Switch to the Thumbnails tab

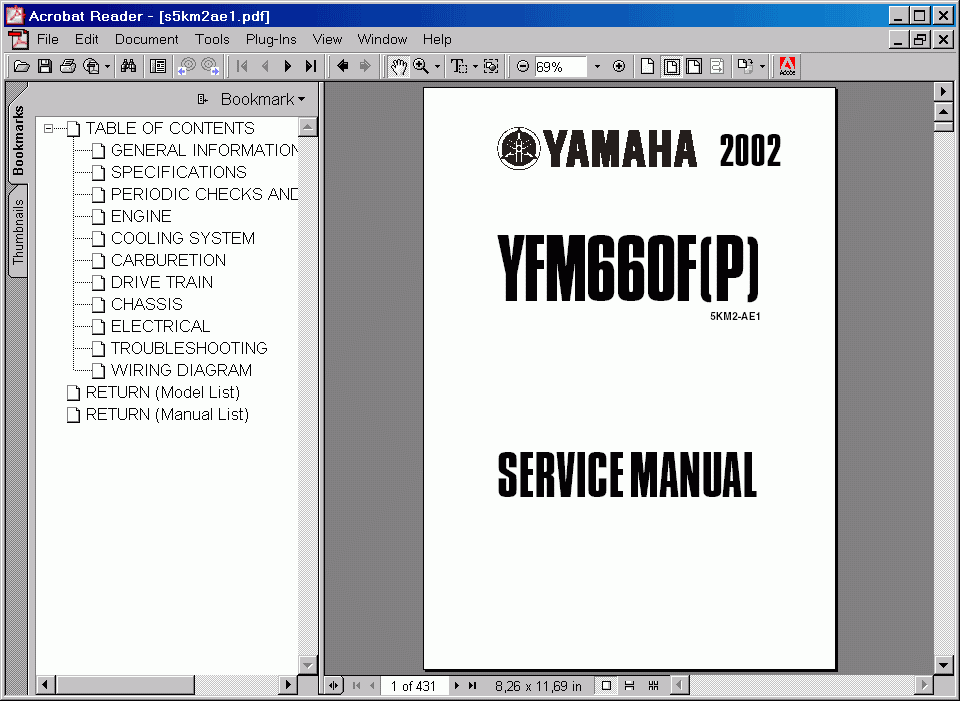(x=18, y=231)
